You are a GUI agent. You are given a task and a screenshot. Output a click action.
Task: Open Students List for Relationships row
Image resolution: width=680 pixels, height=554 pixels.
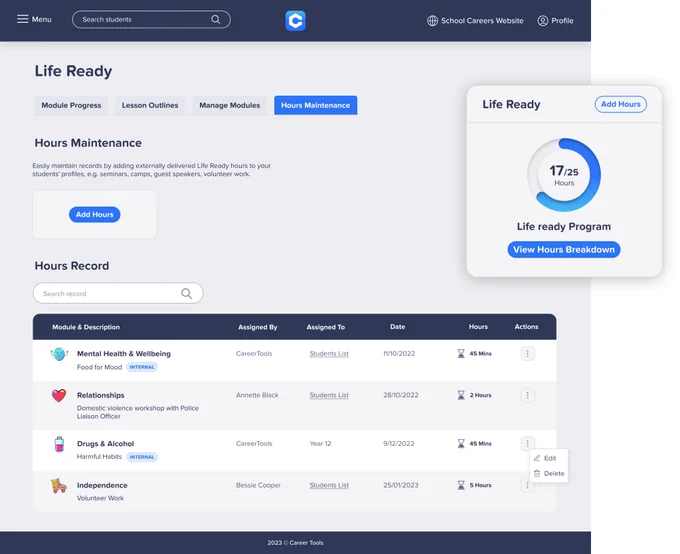[x=329, y=395]
